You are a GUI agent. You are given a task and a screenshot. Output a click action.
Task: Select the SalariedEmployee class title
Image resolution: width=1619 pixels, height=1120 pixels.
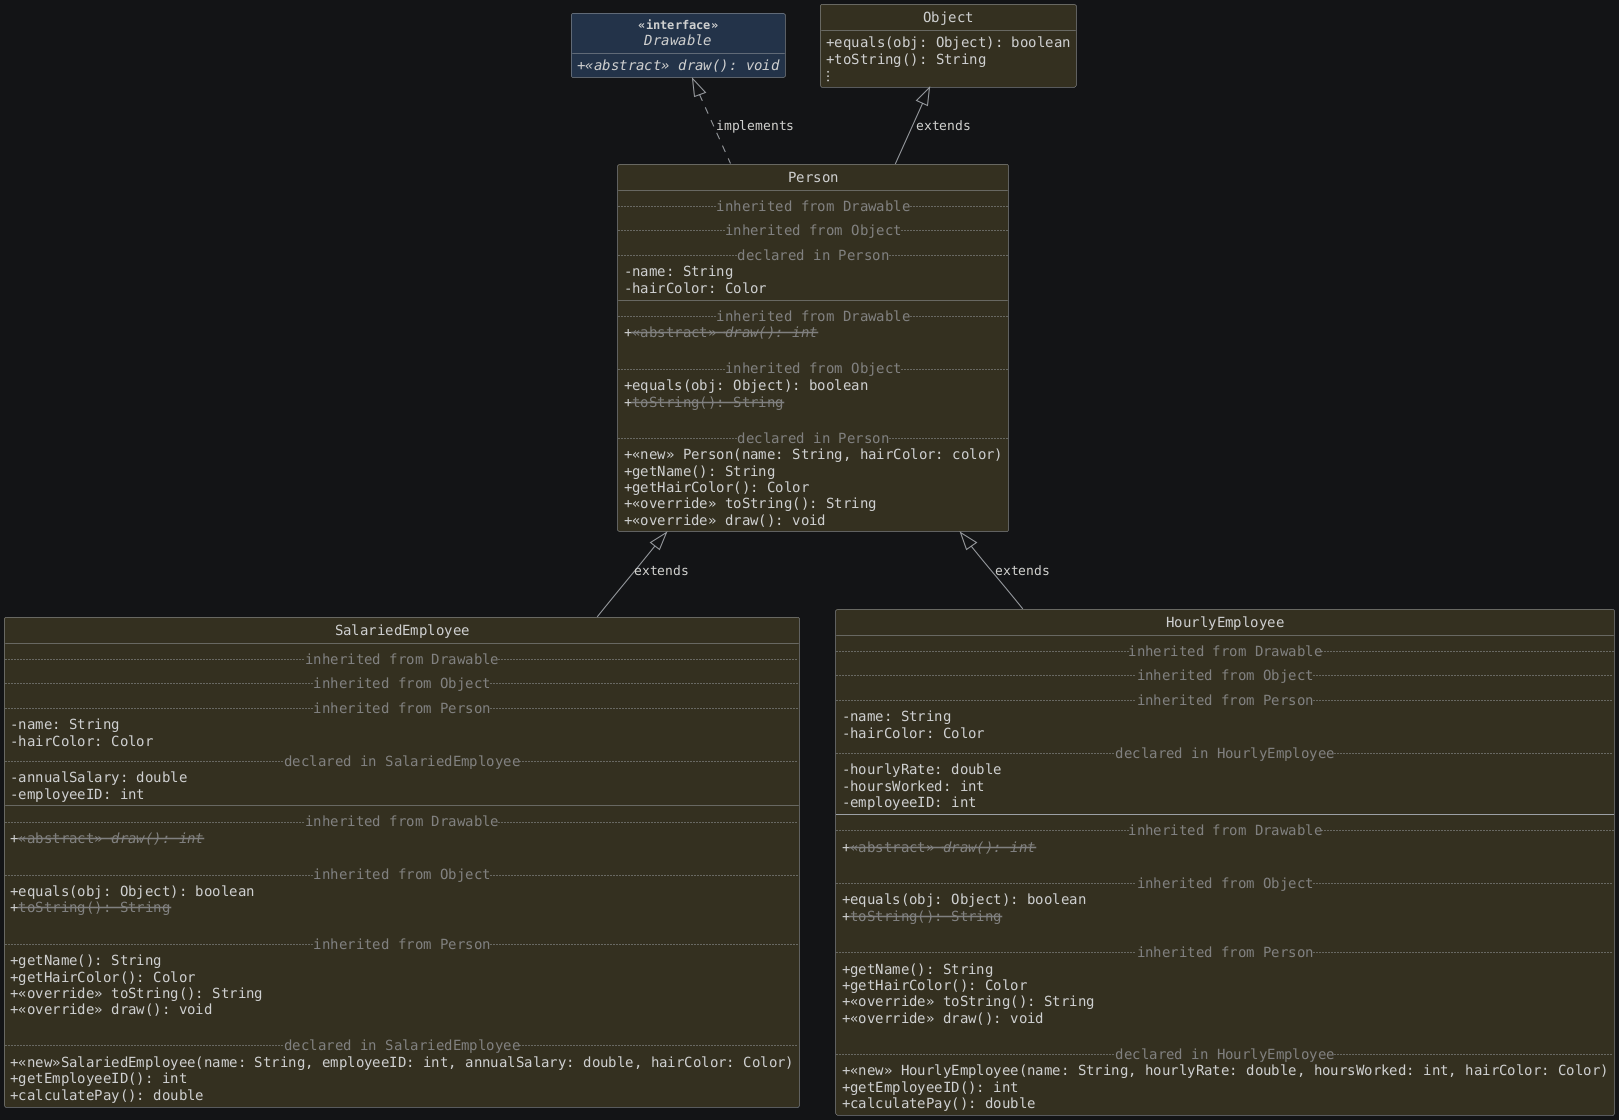(x=402, y=631)
